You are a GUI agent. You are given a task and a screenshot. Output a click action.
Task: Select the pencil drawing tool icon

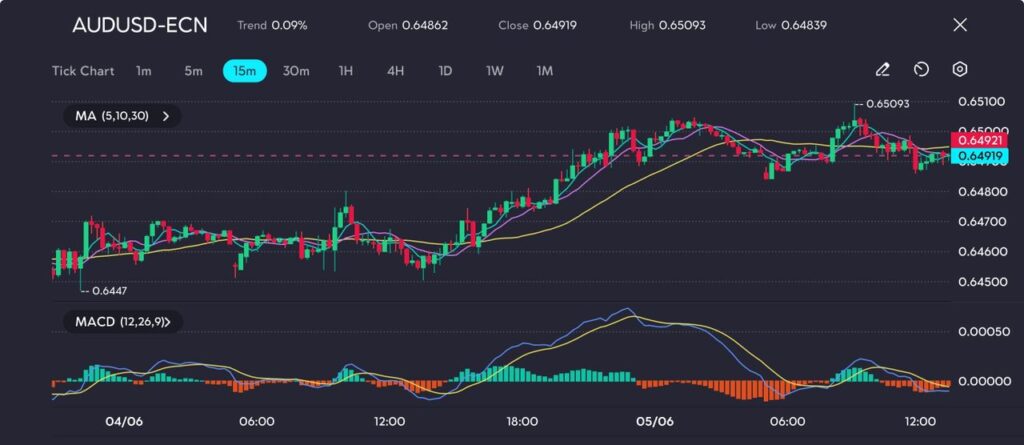tap(882, 70)
